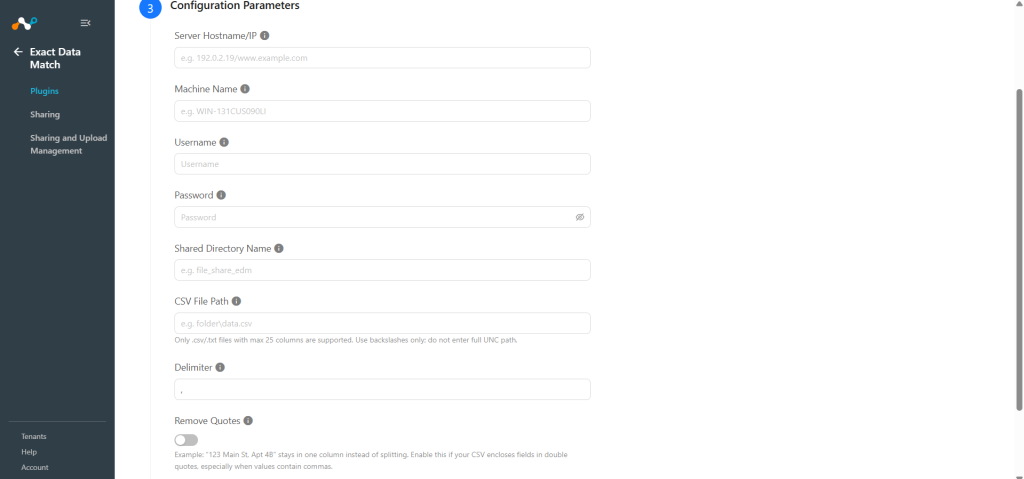Click Password field info icon
Image resolution: width=1024 pixels, height=479 pixels.
point(221,195)
